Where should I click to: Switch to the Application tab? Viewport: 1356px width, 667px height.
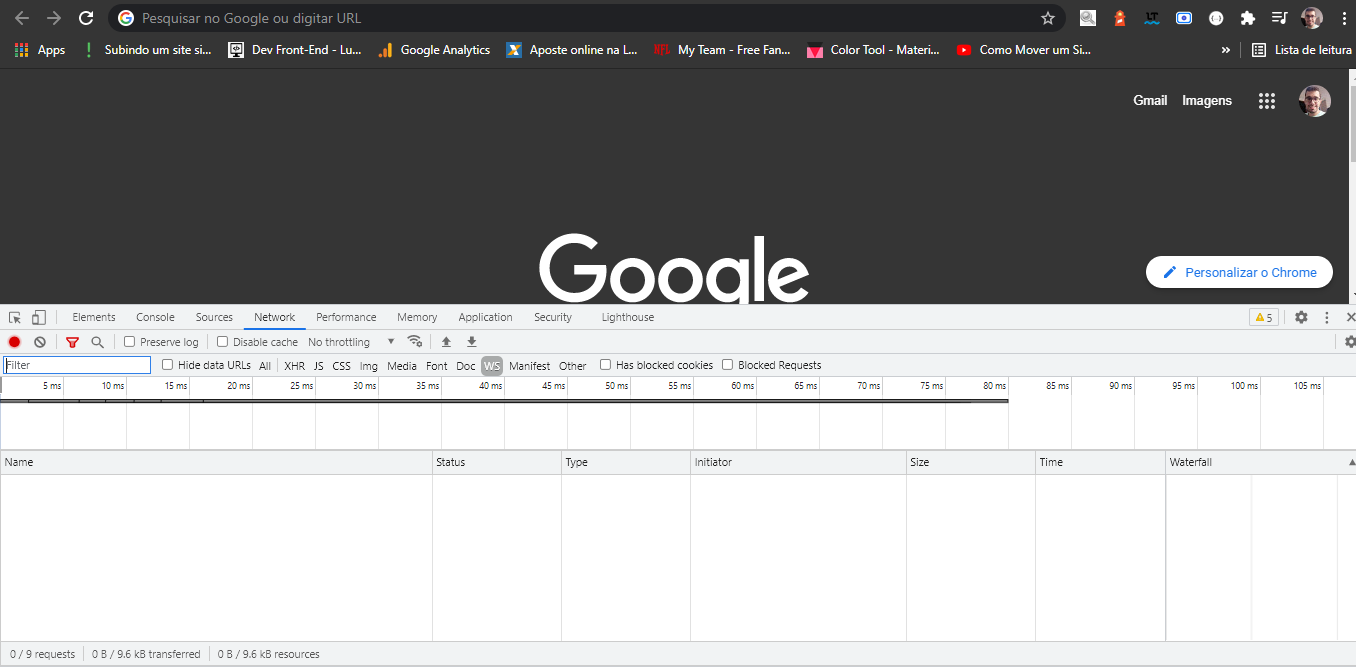tap(485, 317)
